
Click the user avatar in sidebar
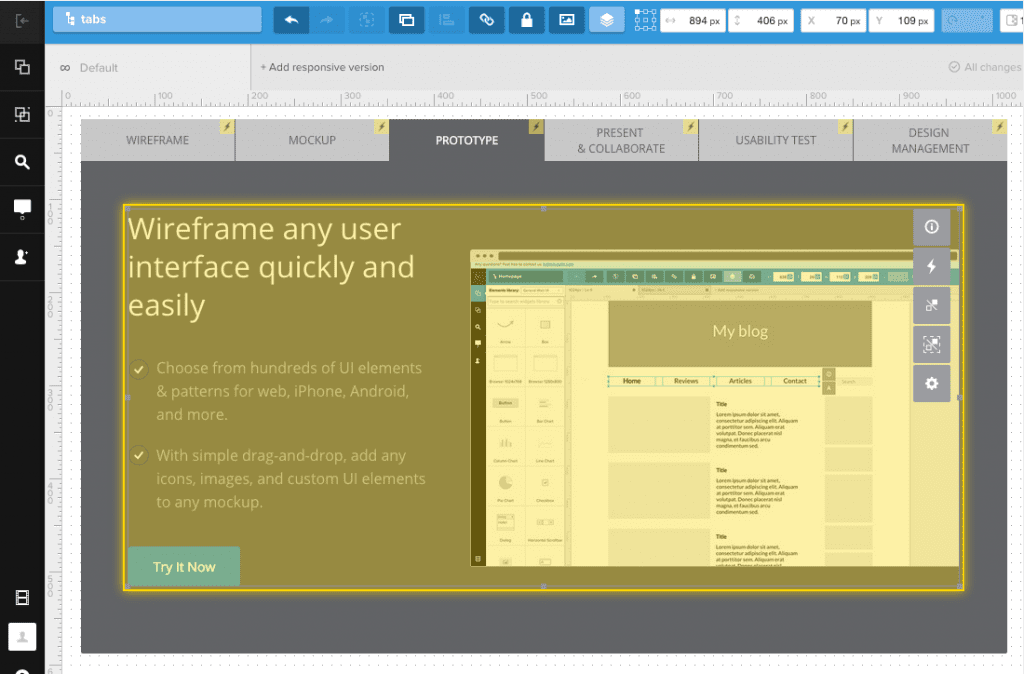(22, 637)
